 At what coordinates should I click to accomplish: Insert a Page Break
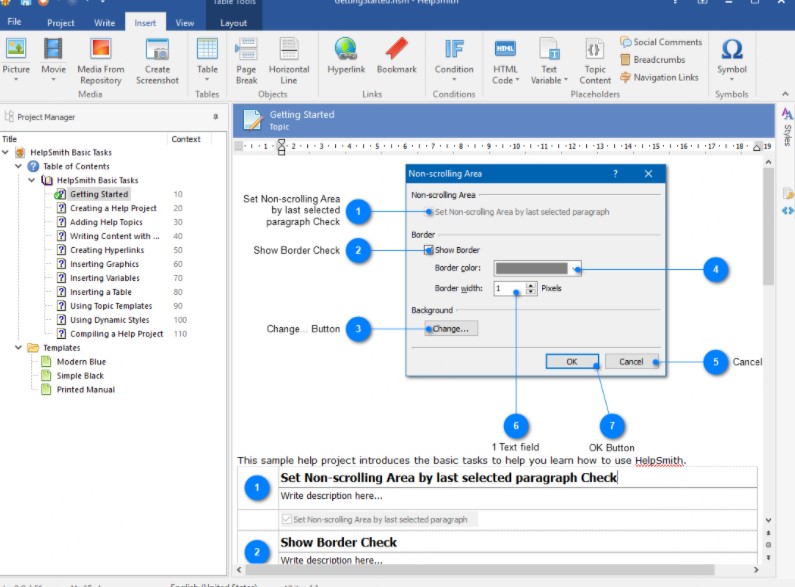pyautogui.click(x=246, y=50)
